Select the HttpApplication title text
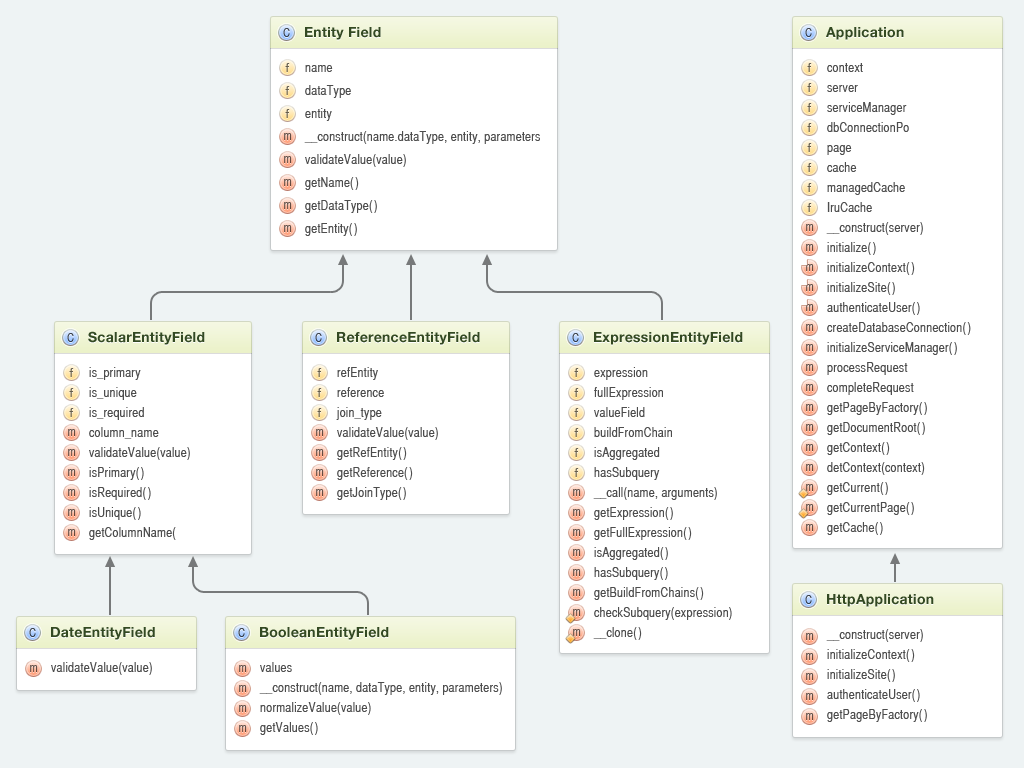The image size is (1024, 768). (x=880, y=600)
